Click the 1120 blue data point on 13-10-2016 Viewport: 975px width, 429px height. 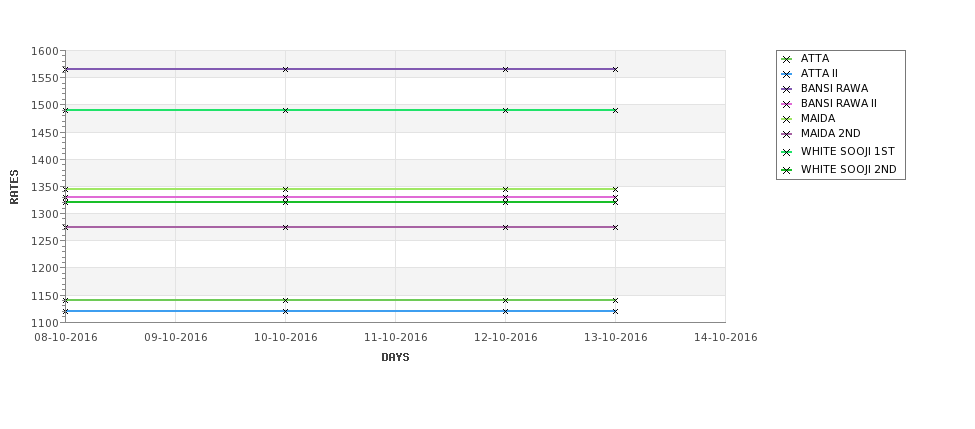pyautogui.click(x=616, y=311)
